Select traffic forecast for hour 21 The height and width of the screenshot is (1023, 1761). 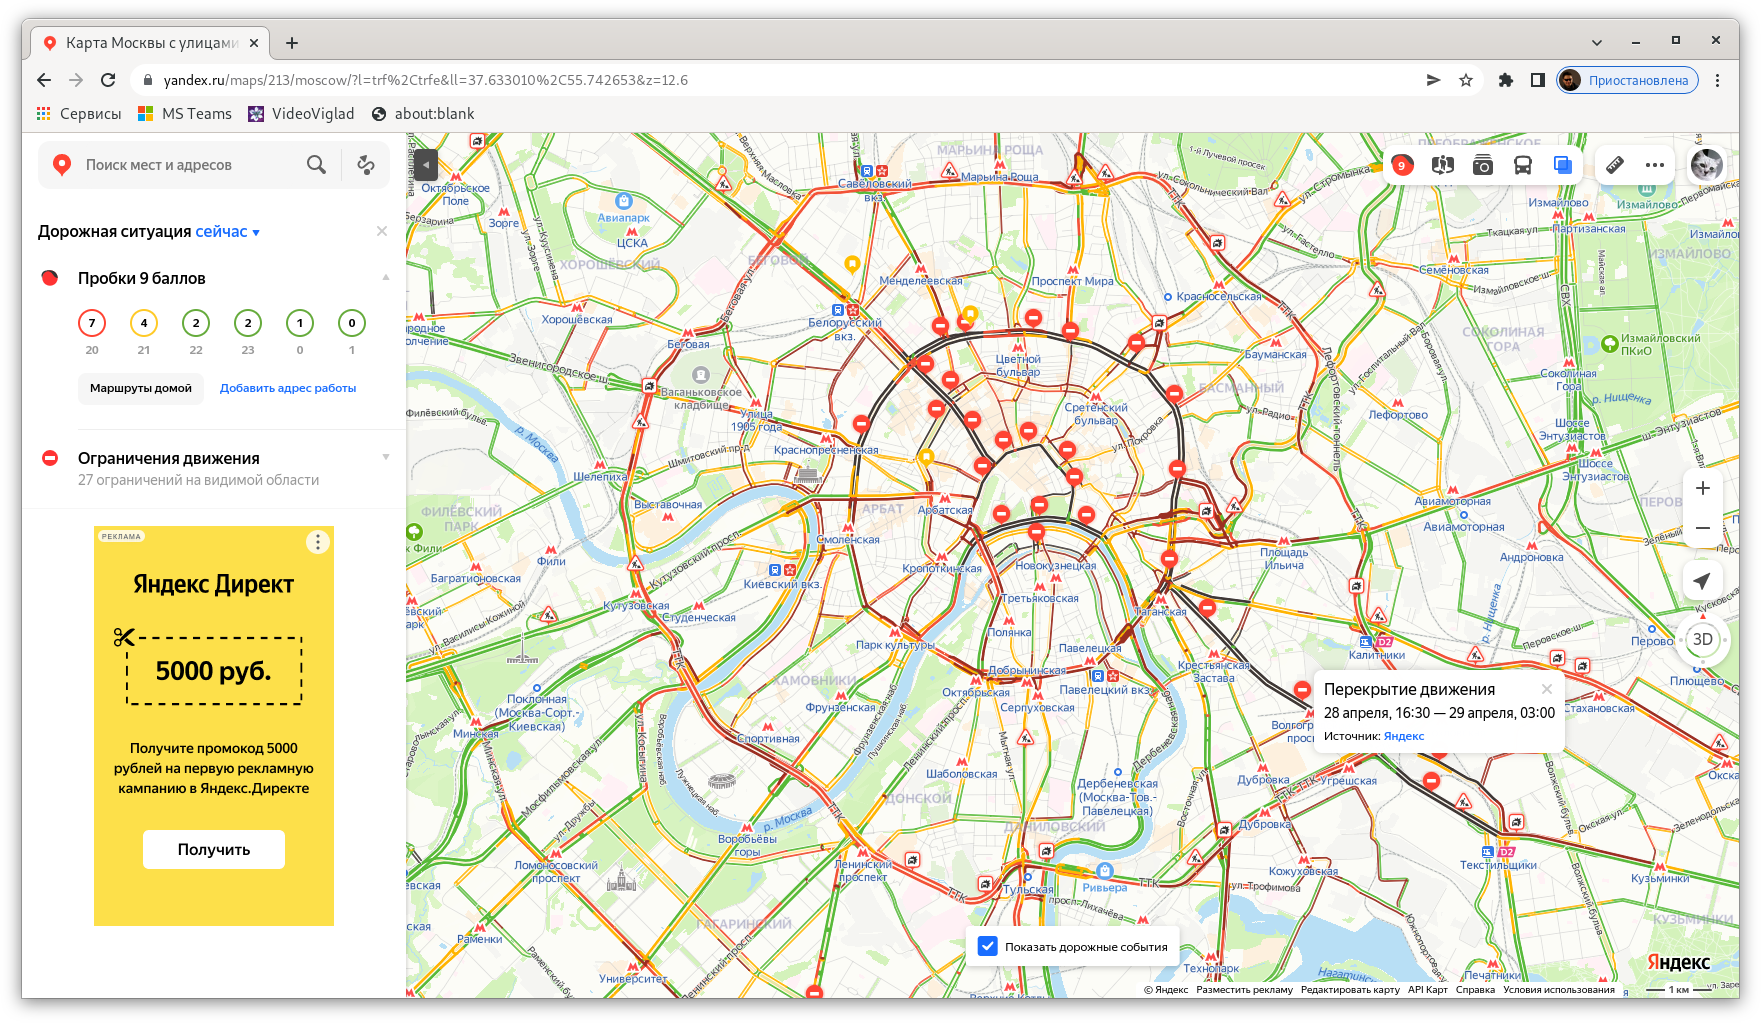coord(144,323)
